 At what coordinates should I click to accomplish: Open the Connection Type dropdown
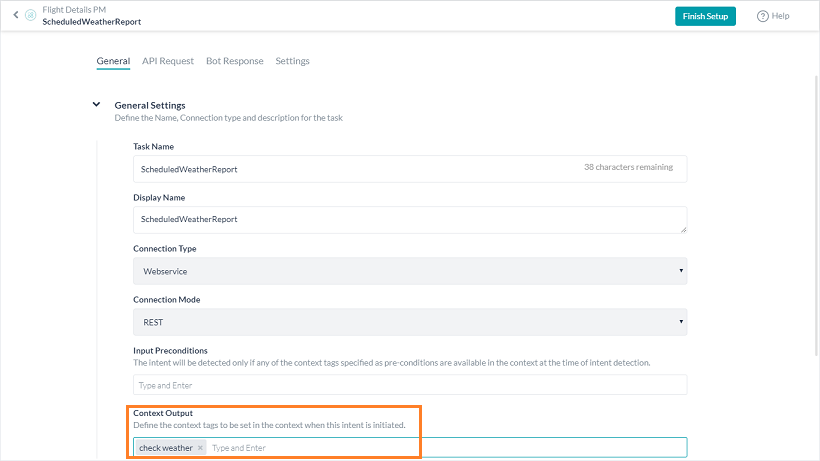click(410, 271)
